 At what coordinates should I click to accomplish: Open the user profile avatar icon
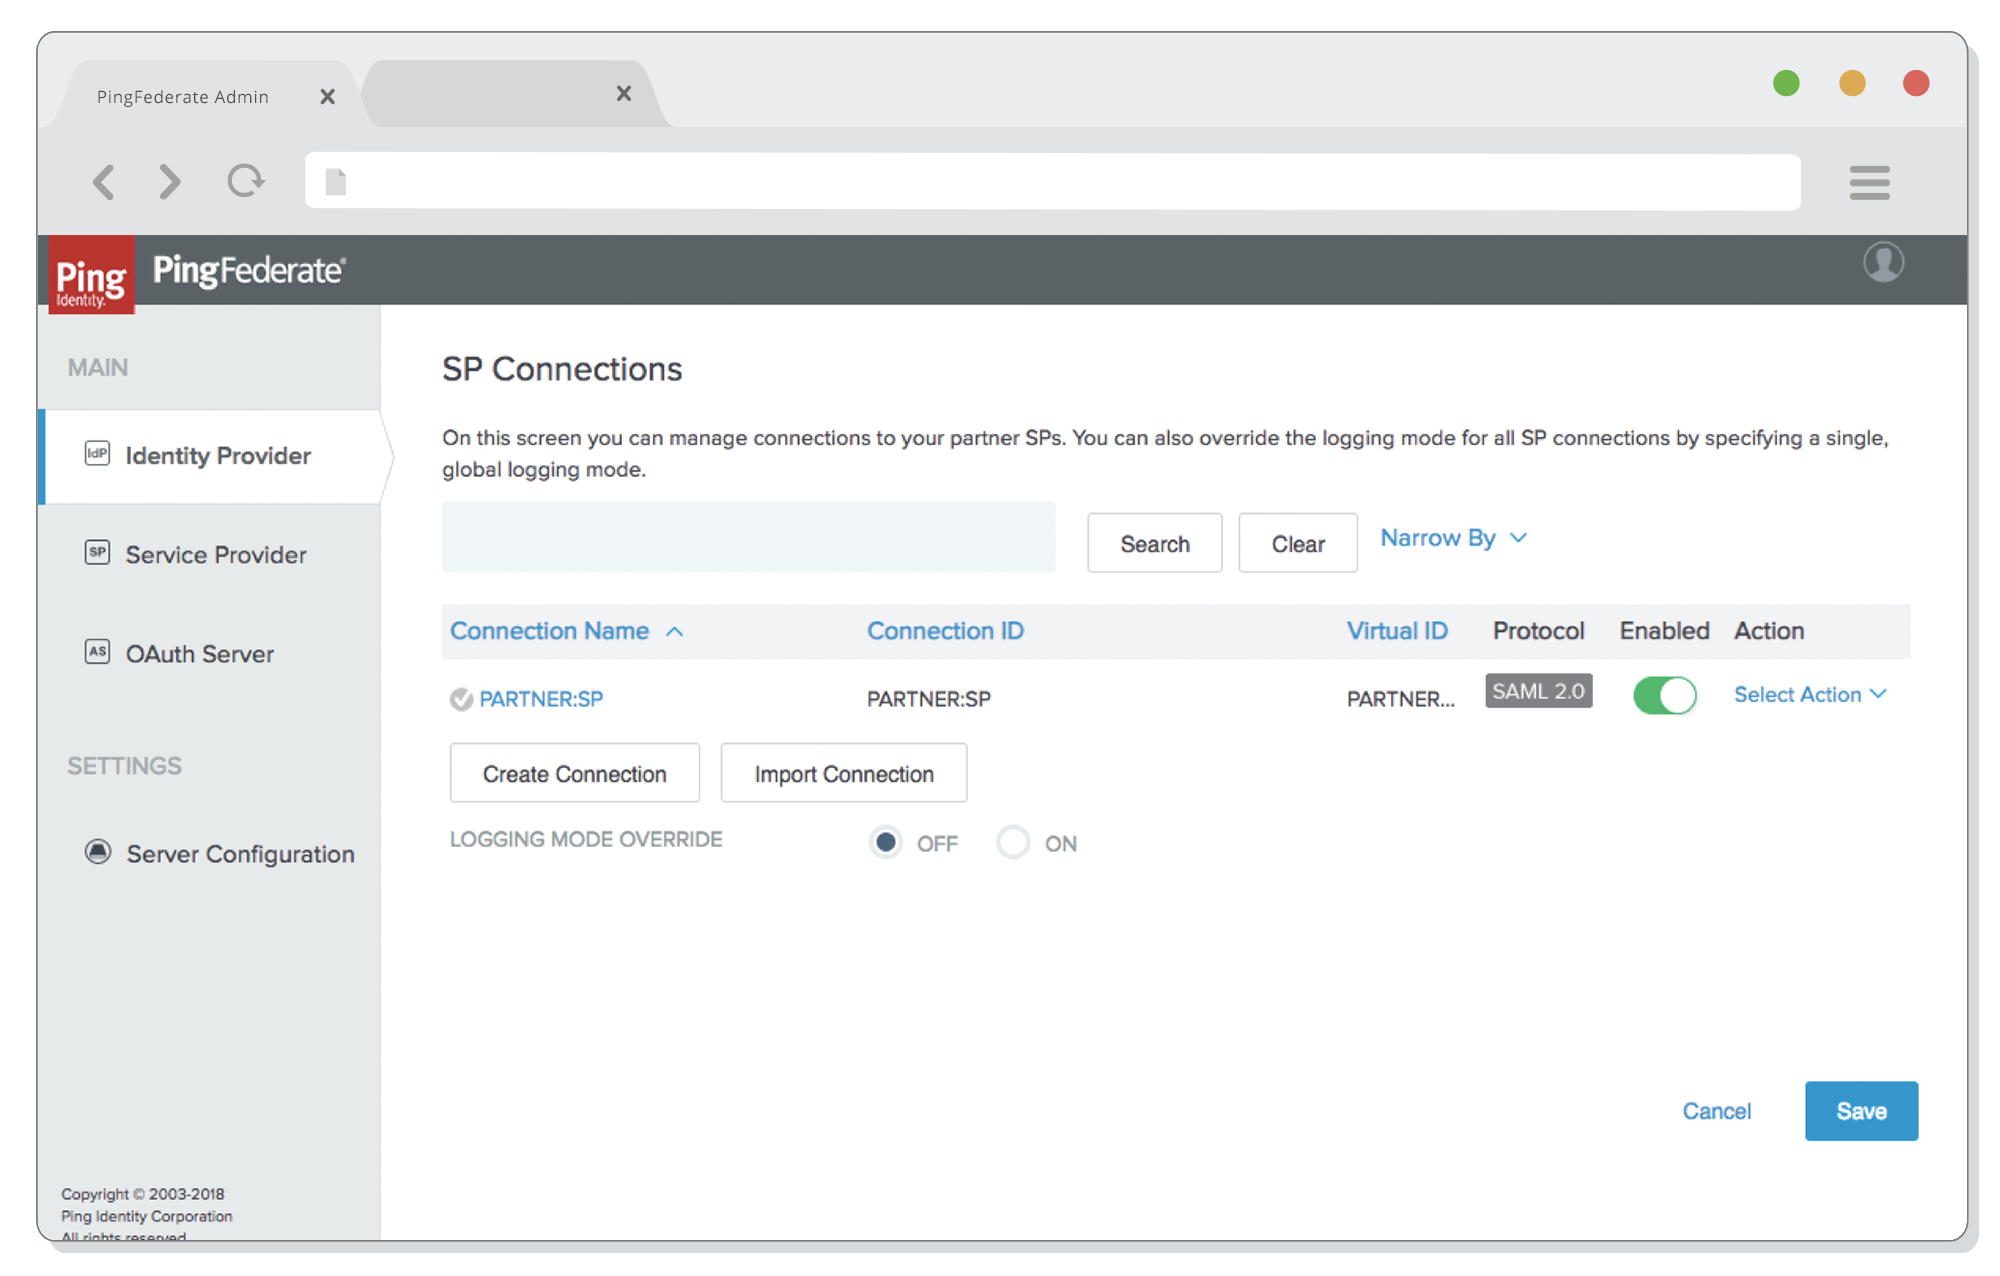tap(1883, 263)
